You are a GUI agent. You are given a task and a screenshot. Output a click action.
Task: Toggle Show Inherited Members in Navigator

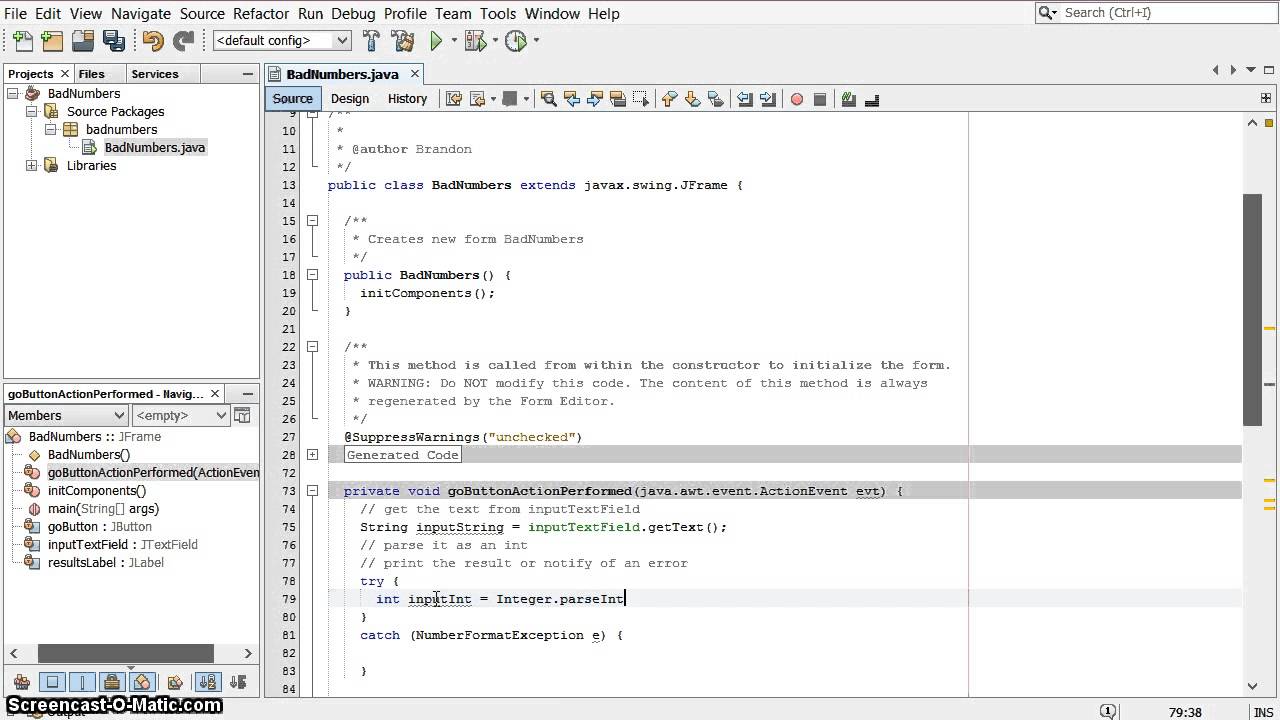pyautogui.click(x=22, y=682)
